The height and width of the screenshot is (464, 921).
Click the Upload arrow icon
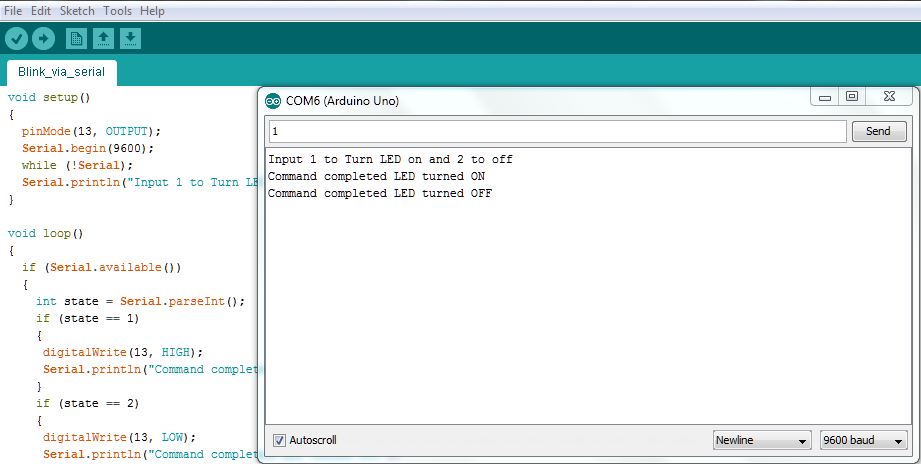pyautogui.click(x=43, y=39)
